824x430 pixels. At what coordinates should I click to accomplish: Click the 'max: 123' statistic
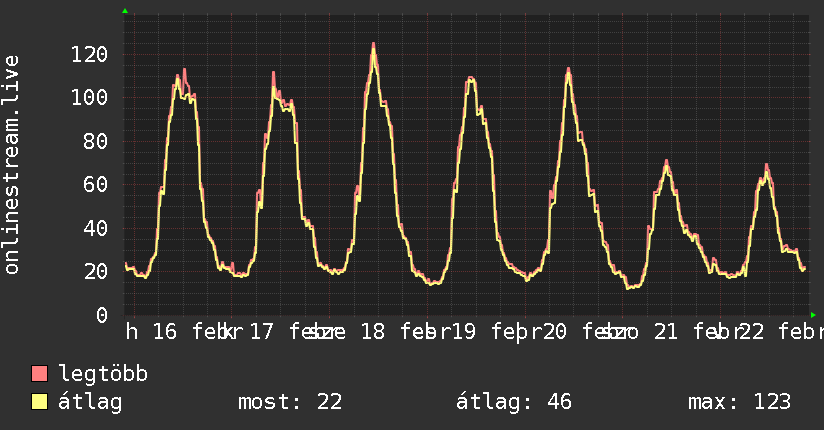coord(739,402)
